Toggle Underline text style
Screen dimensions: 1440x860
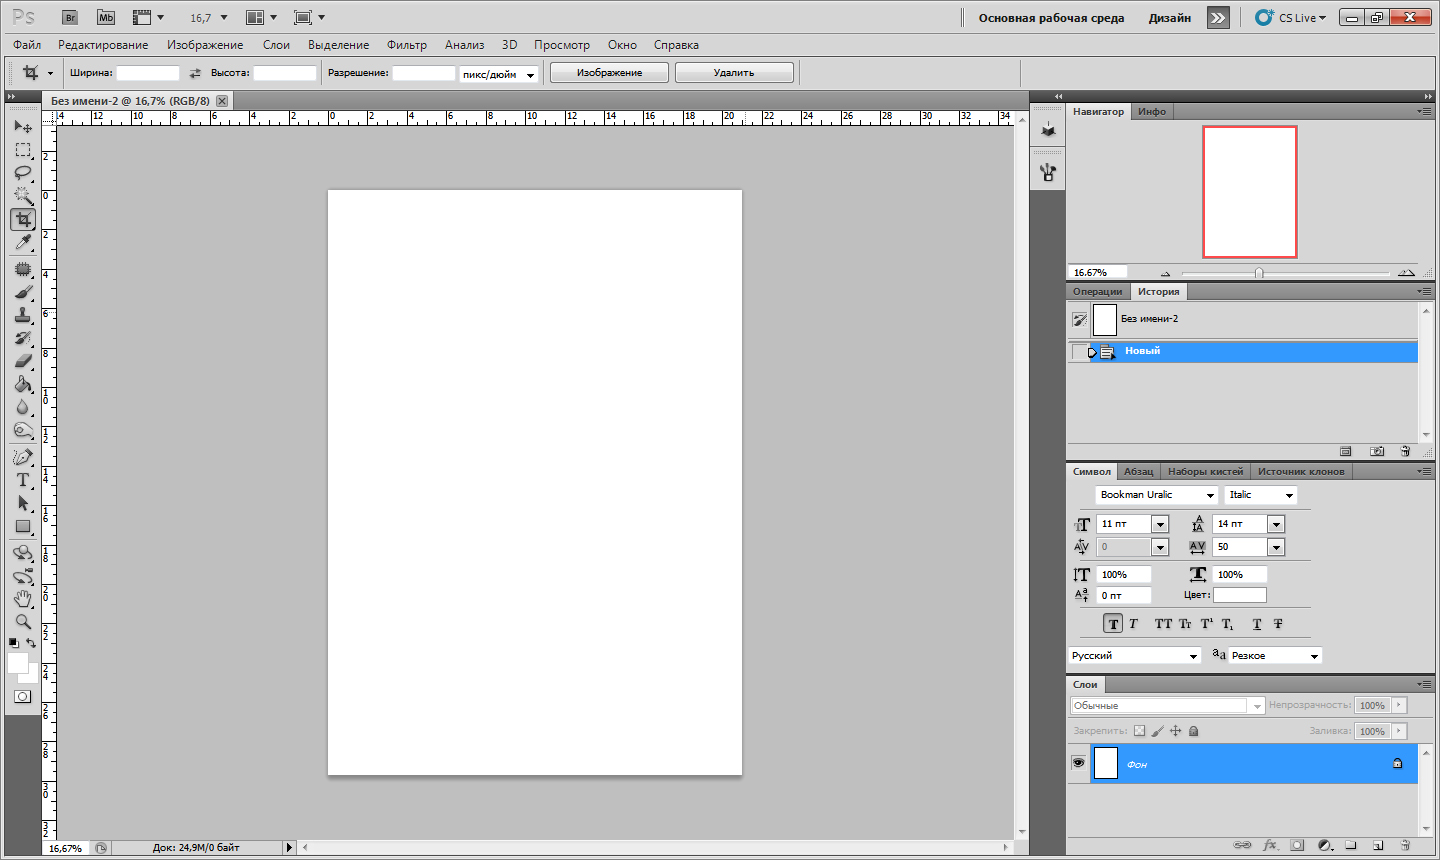point(1257,624)
